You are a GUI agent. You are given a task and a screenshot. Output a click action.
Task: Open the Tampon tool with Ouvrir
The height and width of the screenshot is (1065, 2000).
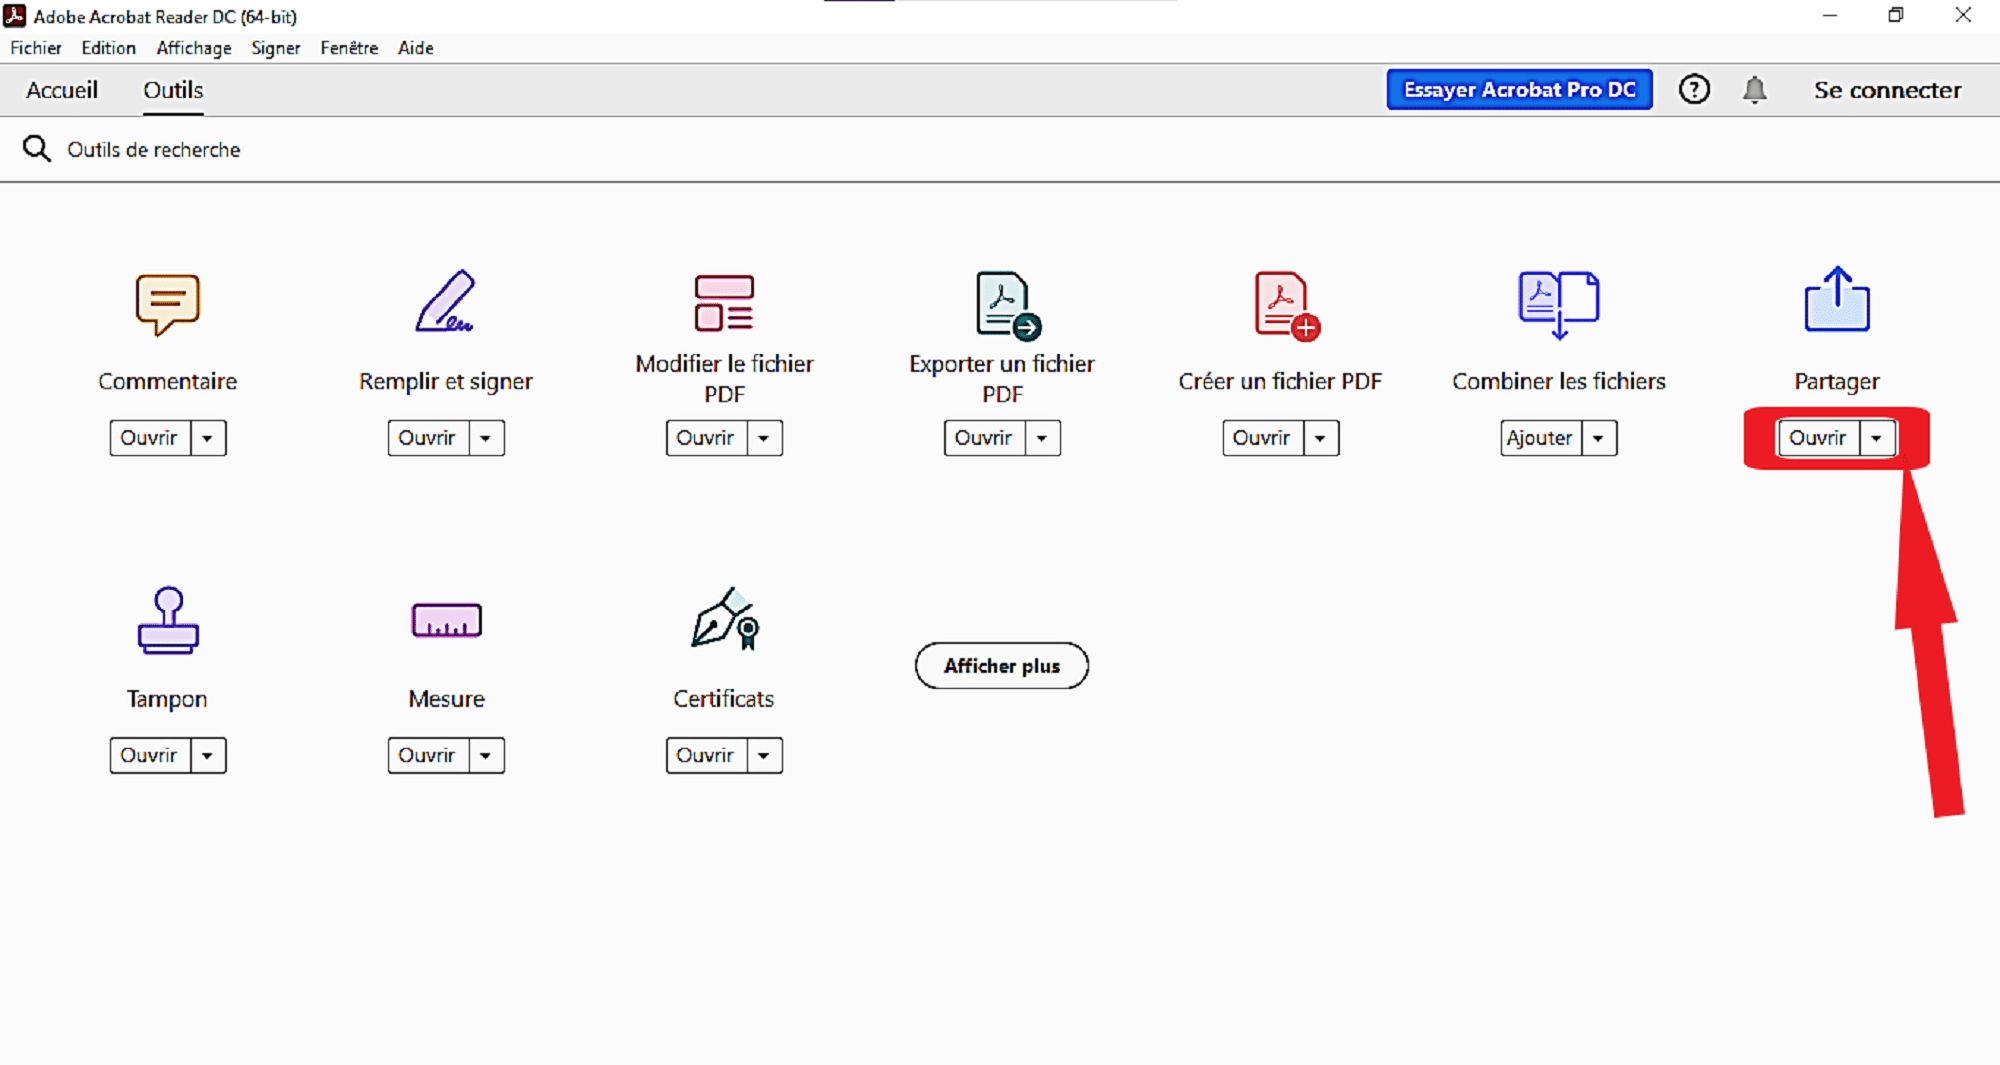pos(150,755)
